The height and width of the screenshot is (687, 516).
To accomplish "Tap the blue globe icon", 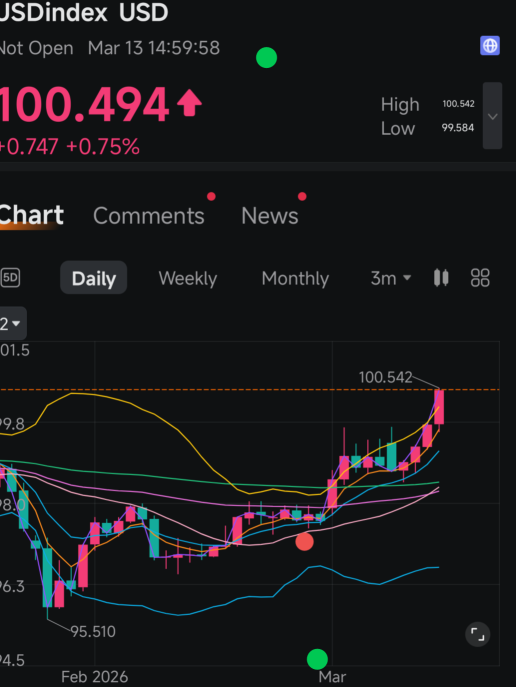I will point(490,46).
